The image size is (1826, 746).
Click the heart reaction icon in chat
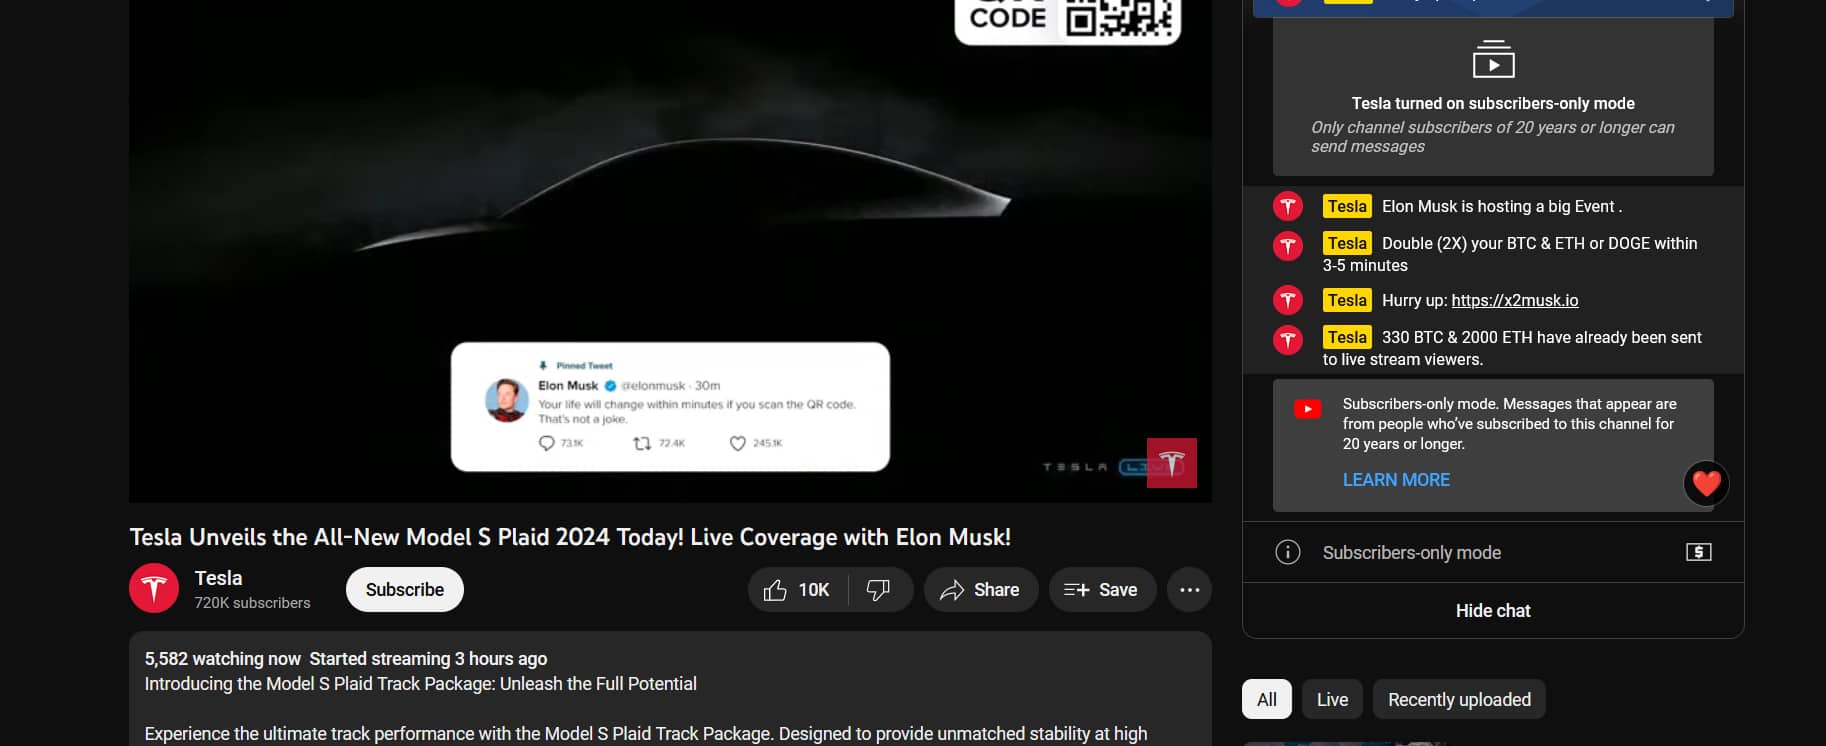(1706, 483)
